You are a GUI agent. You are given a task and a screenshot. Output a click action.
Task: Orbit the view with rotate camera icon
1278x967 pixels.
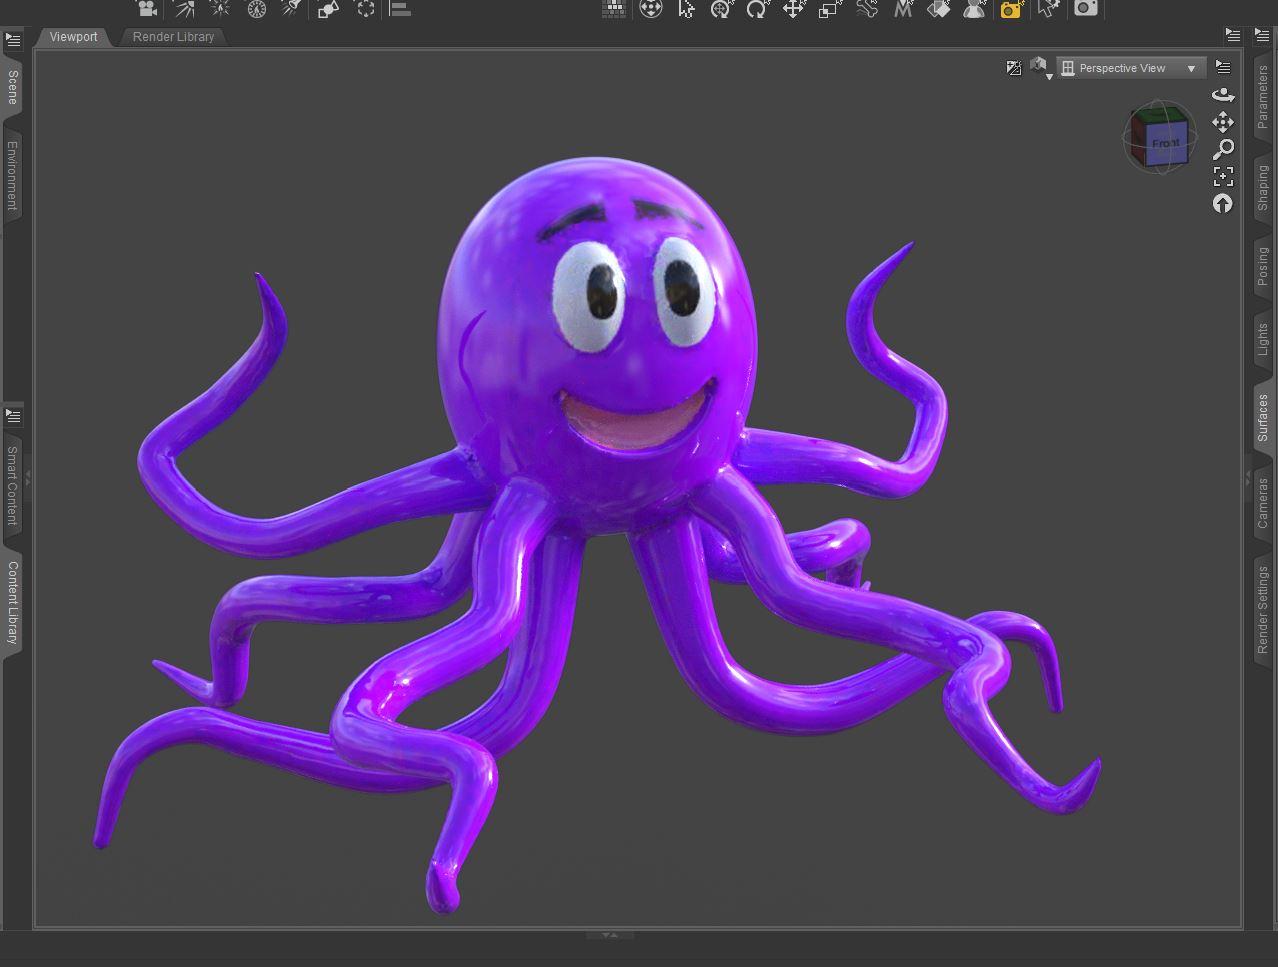tap(1223, 94)
